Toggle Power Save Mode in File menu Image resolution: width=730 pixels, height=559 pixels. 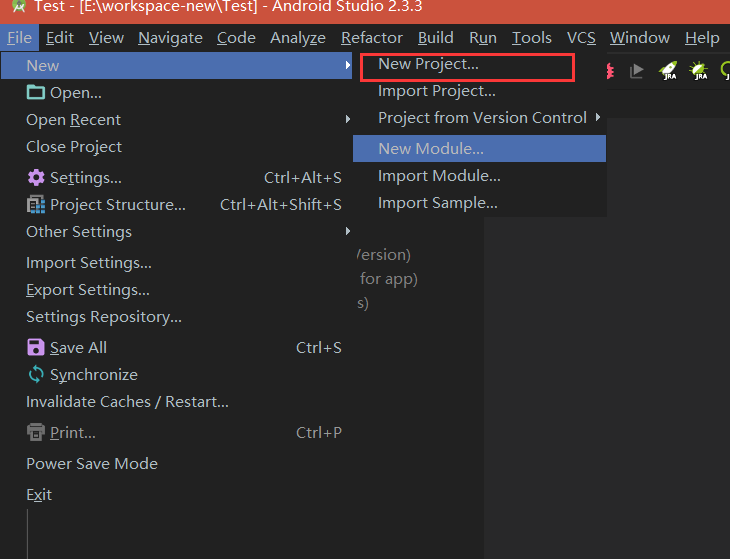pos(176,463)
